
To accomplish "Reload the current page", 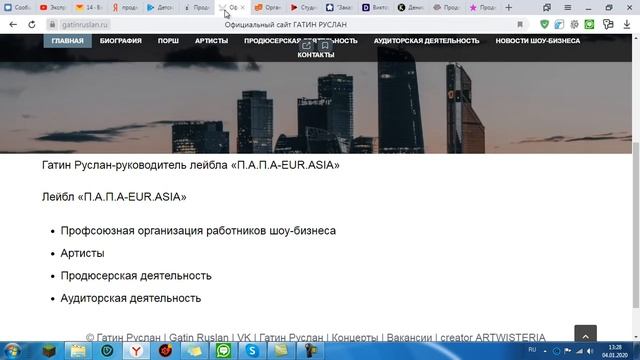I will pos(31,24).
